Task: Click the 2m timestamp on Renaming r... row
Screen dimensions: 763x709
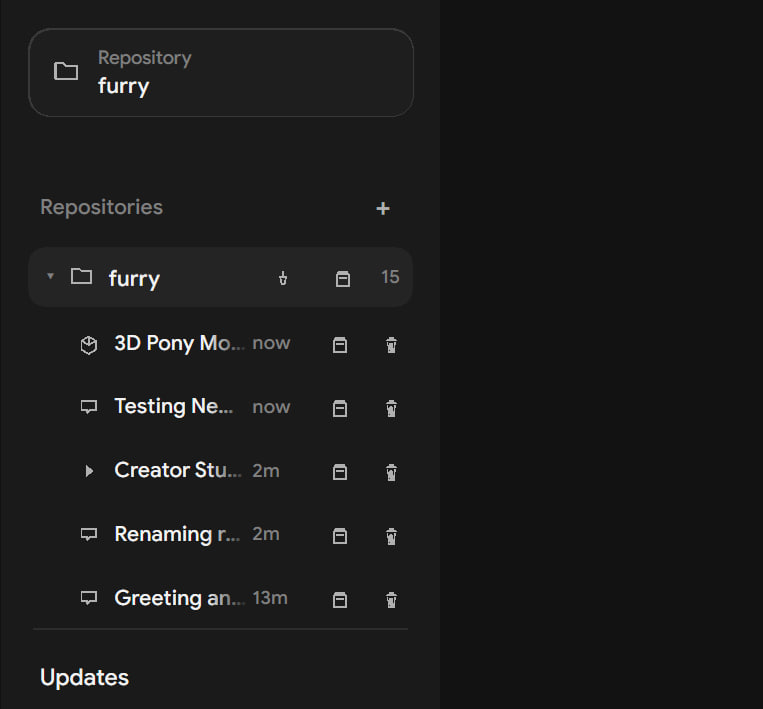Action: 266,534
